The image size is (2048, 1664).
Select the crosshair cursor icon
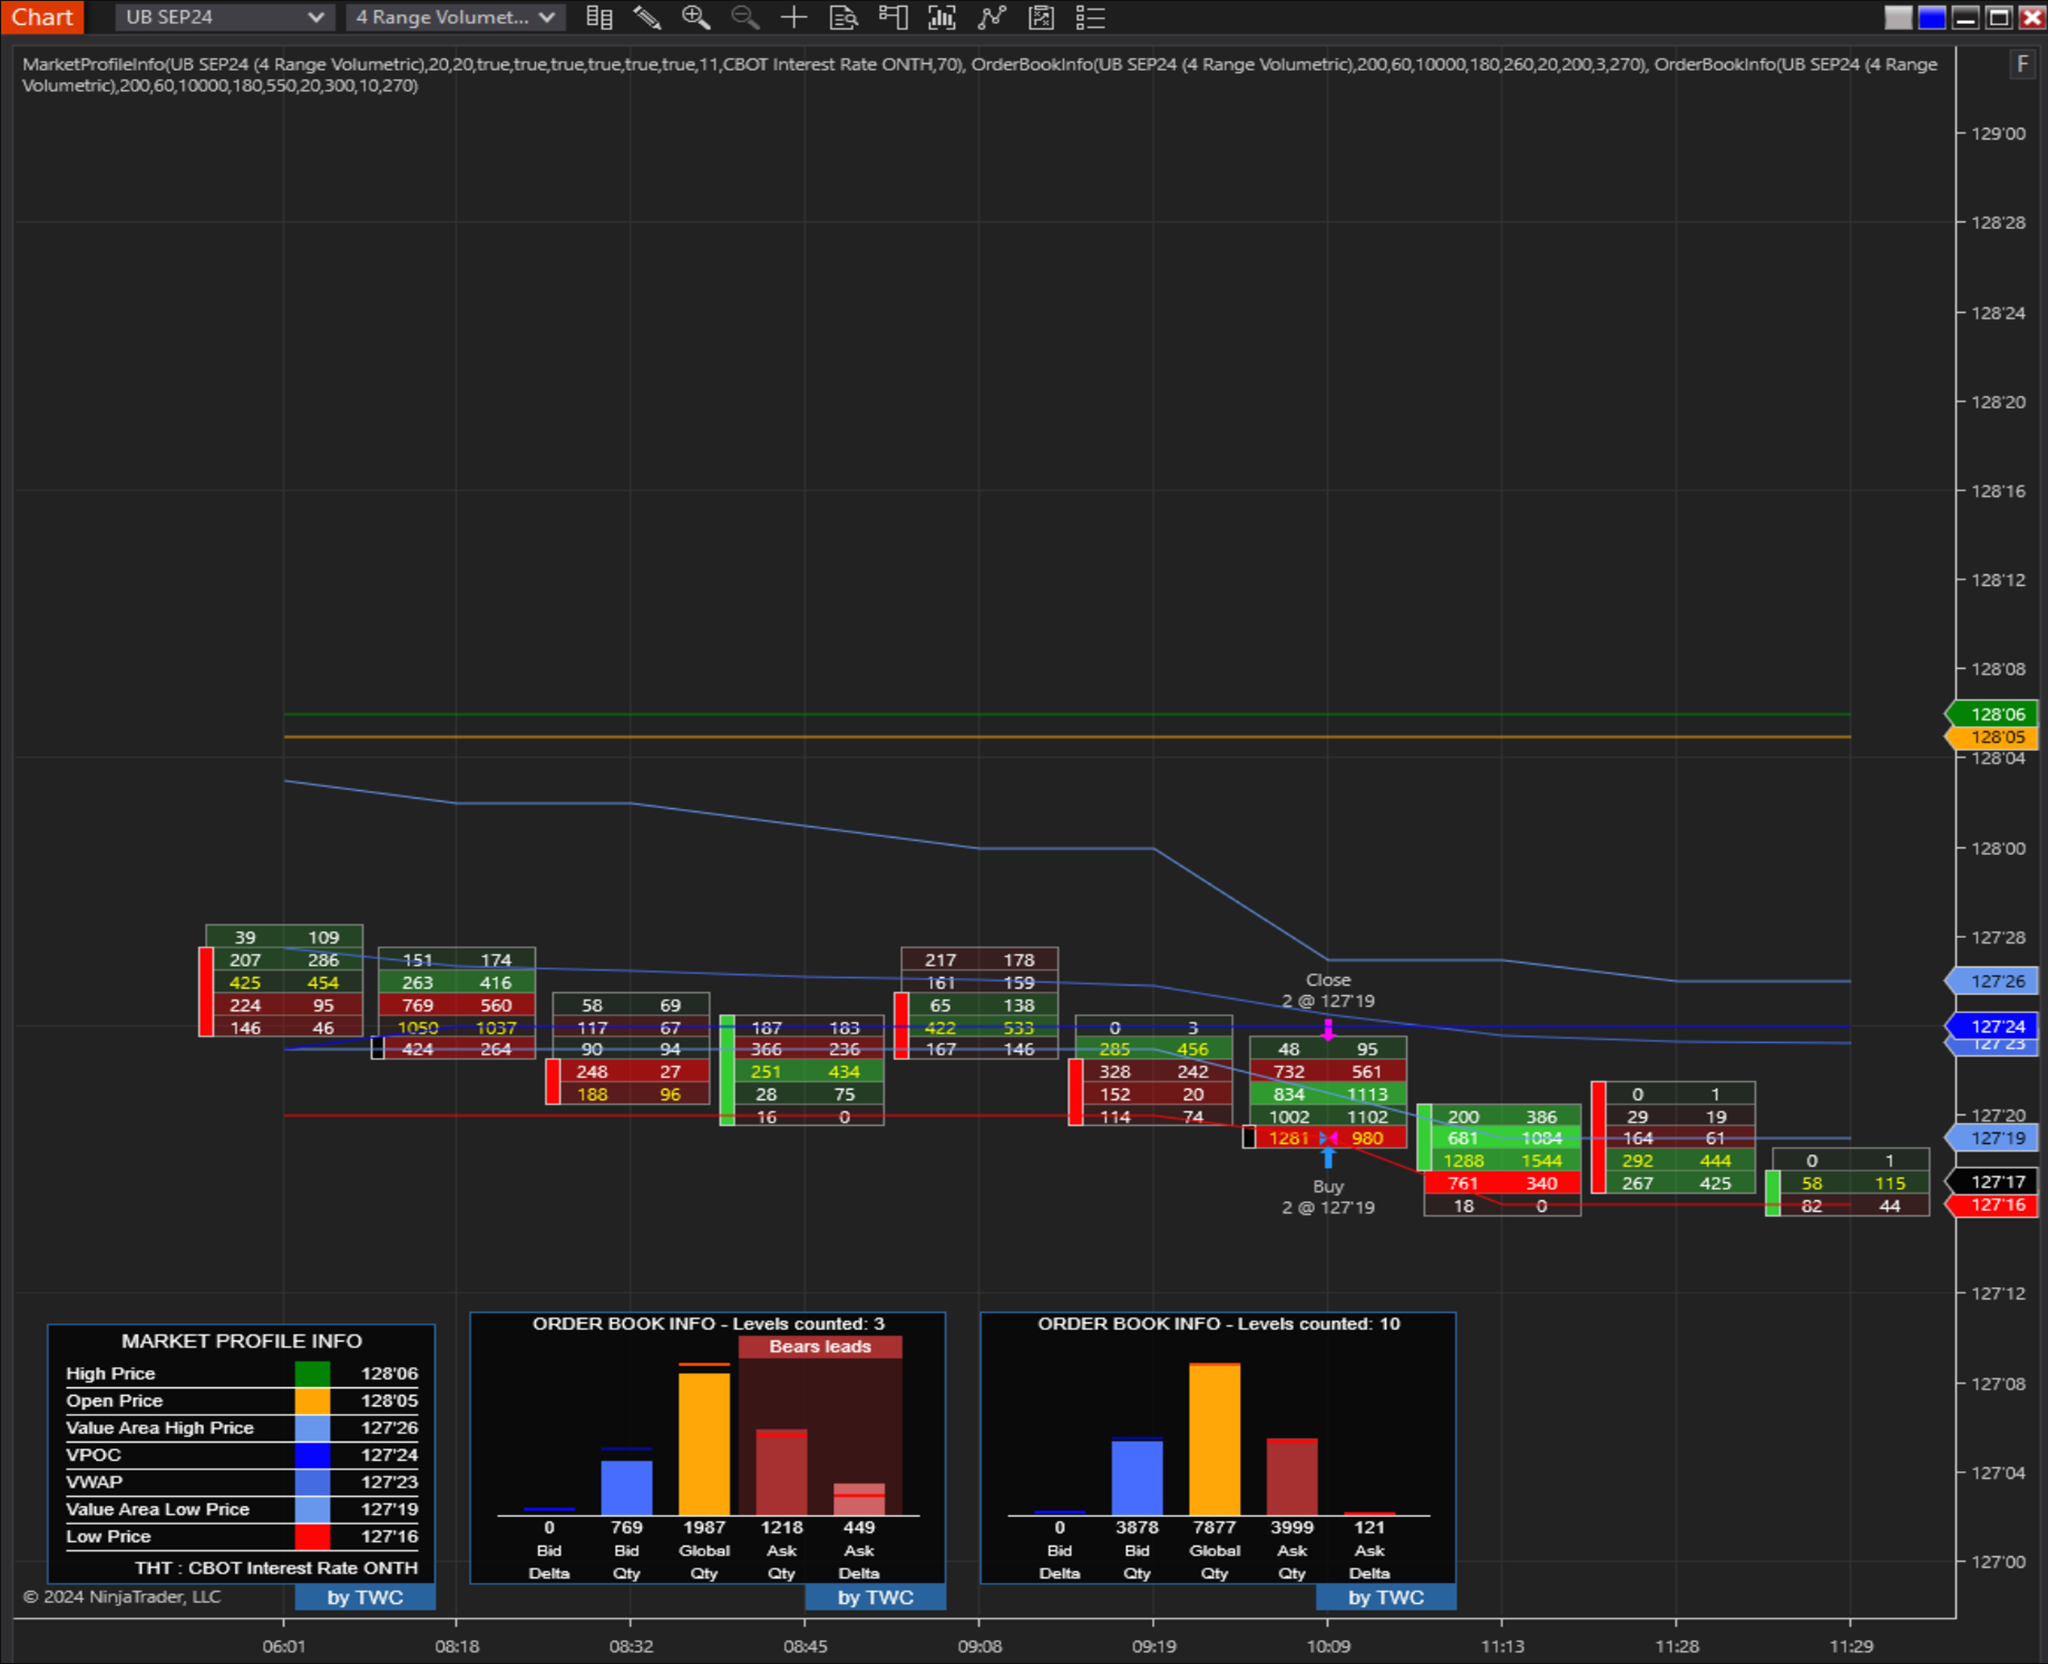point(794,17)
